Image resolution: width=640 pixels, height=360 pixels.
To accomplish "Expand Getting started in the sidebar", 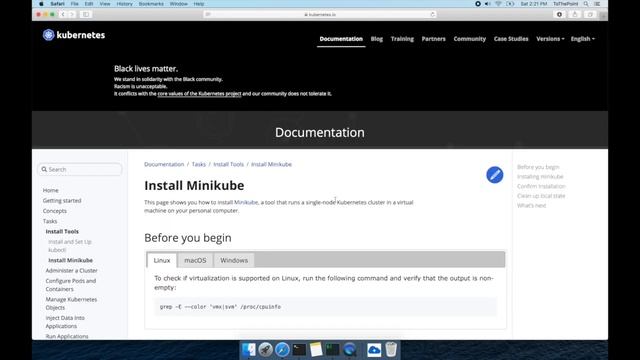I will point(62,200).
